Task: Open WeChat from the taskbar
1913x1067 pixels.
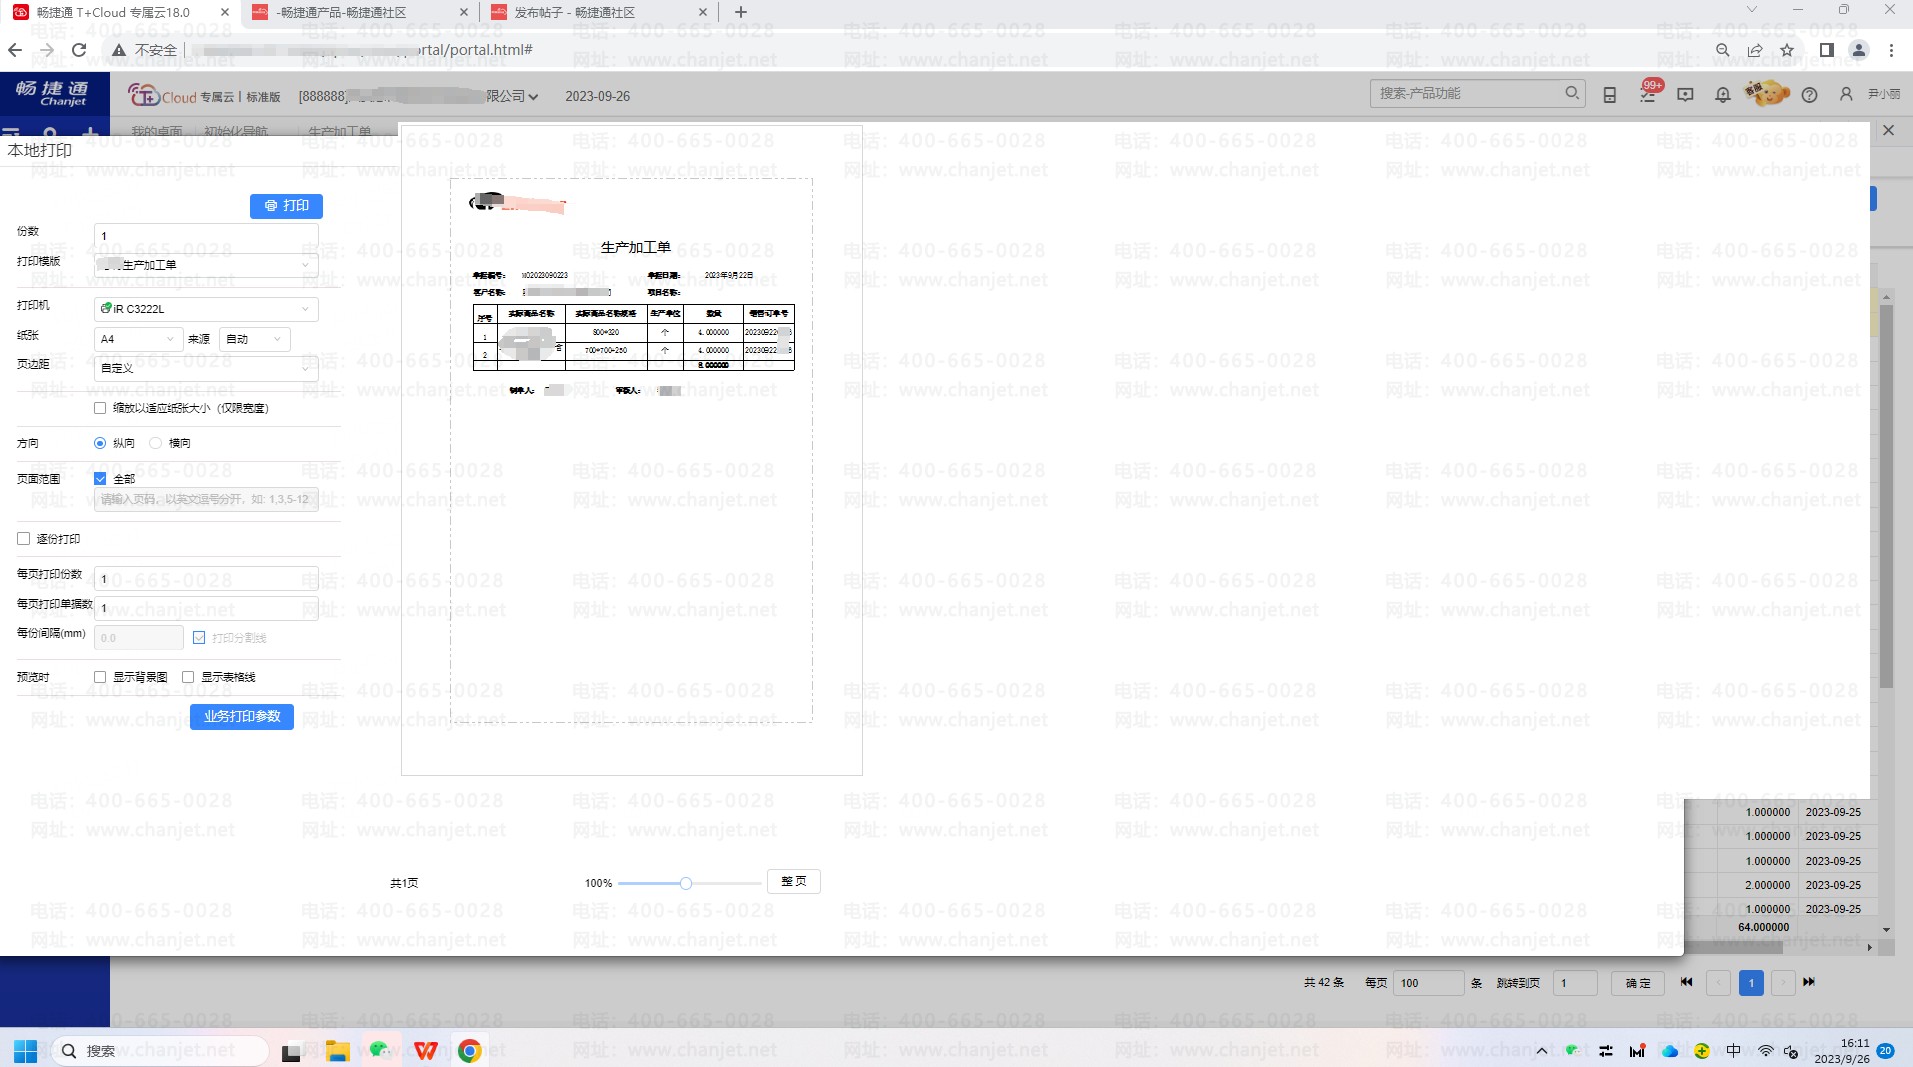Action: click(x=380, y=1050)
